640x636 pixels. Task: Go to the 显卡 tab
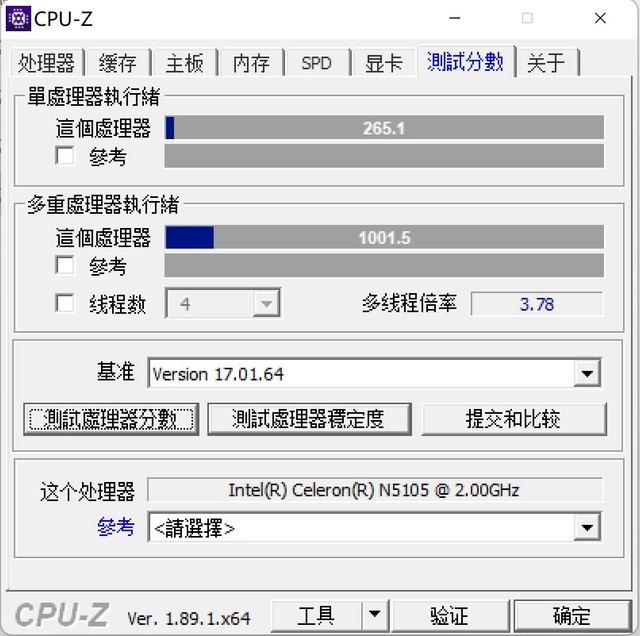384,63
